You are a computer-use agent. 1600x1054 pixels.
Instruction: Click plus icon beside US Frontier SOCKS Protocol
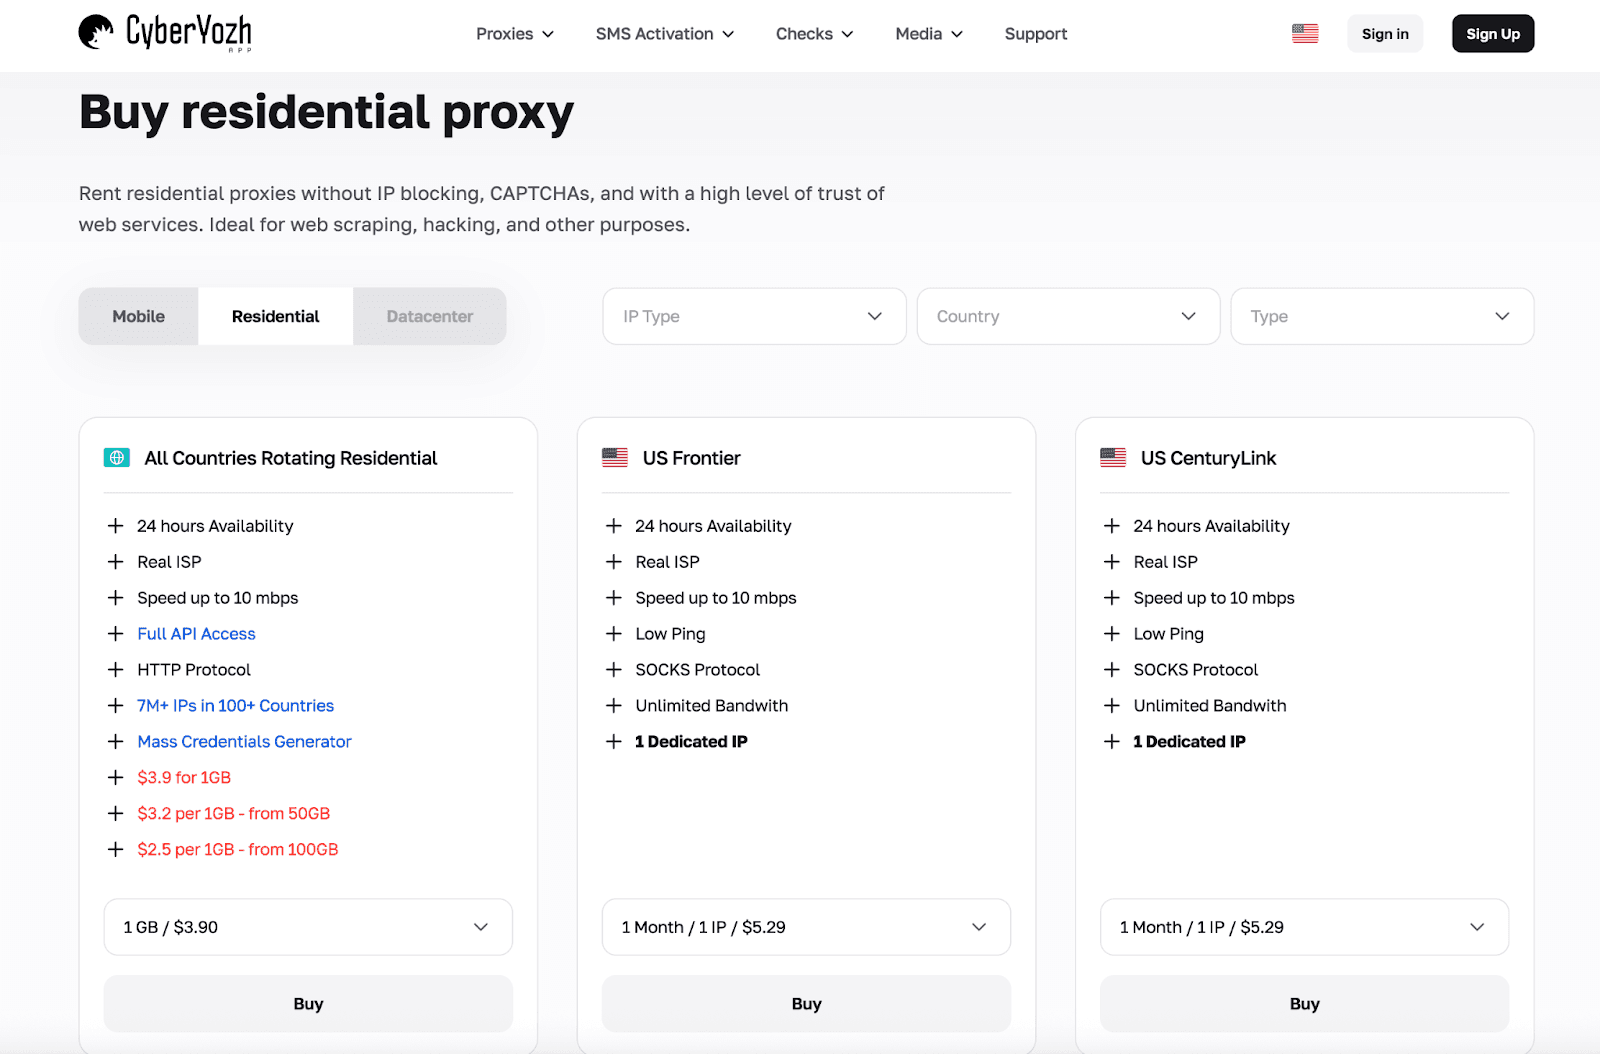(x=614, y=670)
